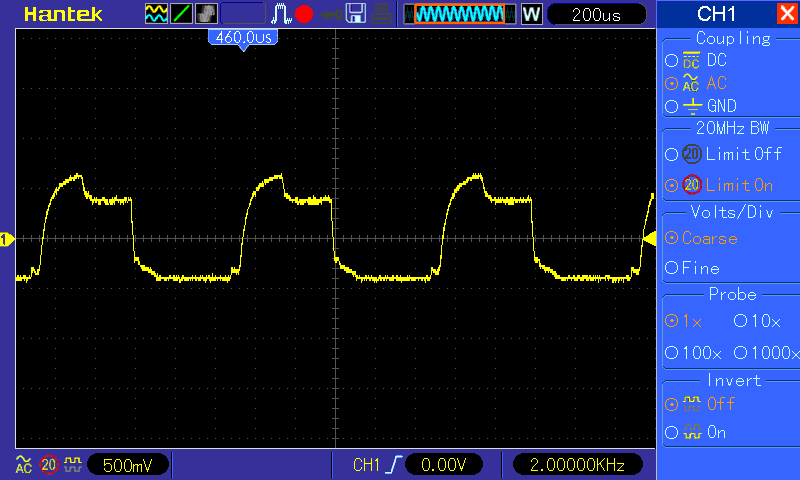The height and width of the screenshot is (480, 800).
Task: Set Invert to Off
Action: pyautogui.click(x=700, y=404)
